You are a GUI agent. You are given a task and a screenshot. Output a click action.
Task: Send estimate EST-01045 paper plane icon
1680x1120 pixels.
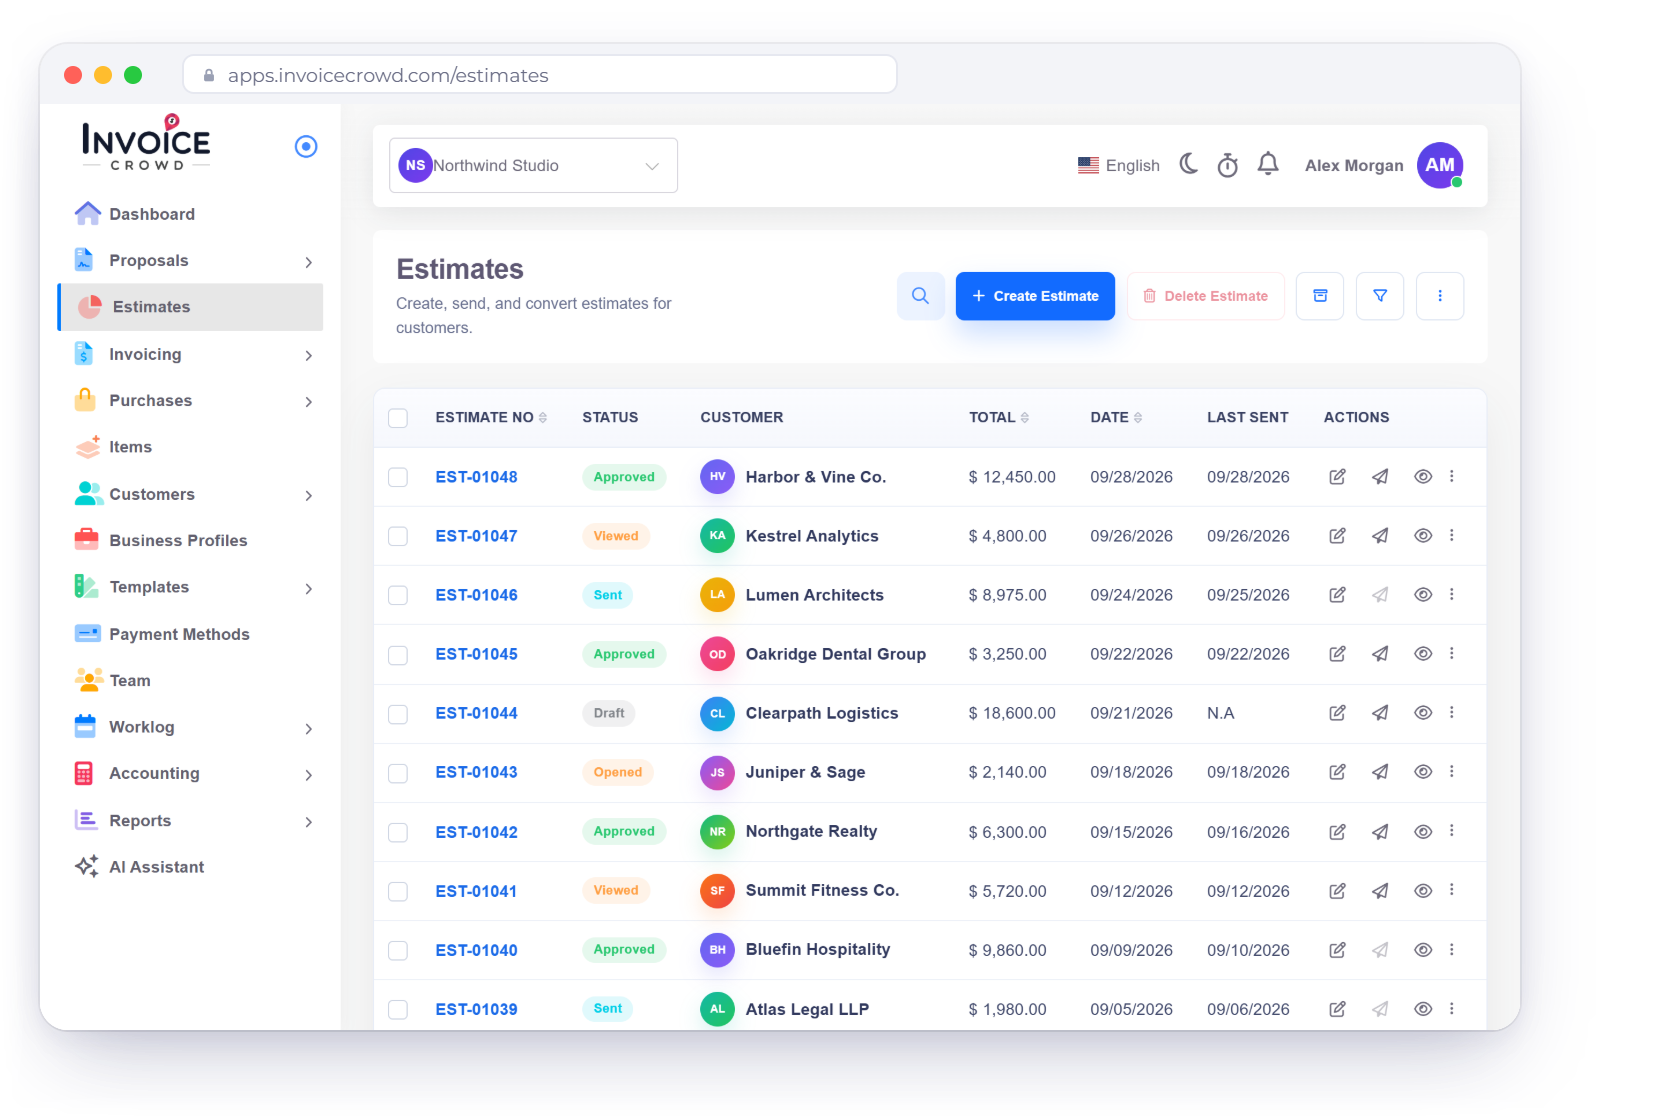coord(1380,654)
